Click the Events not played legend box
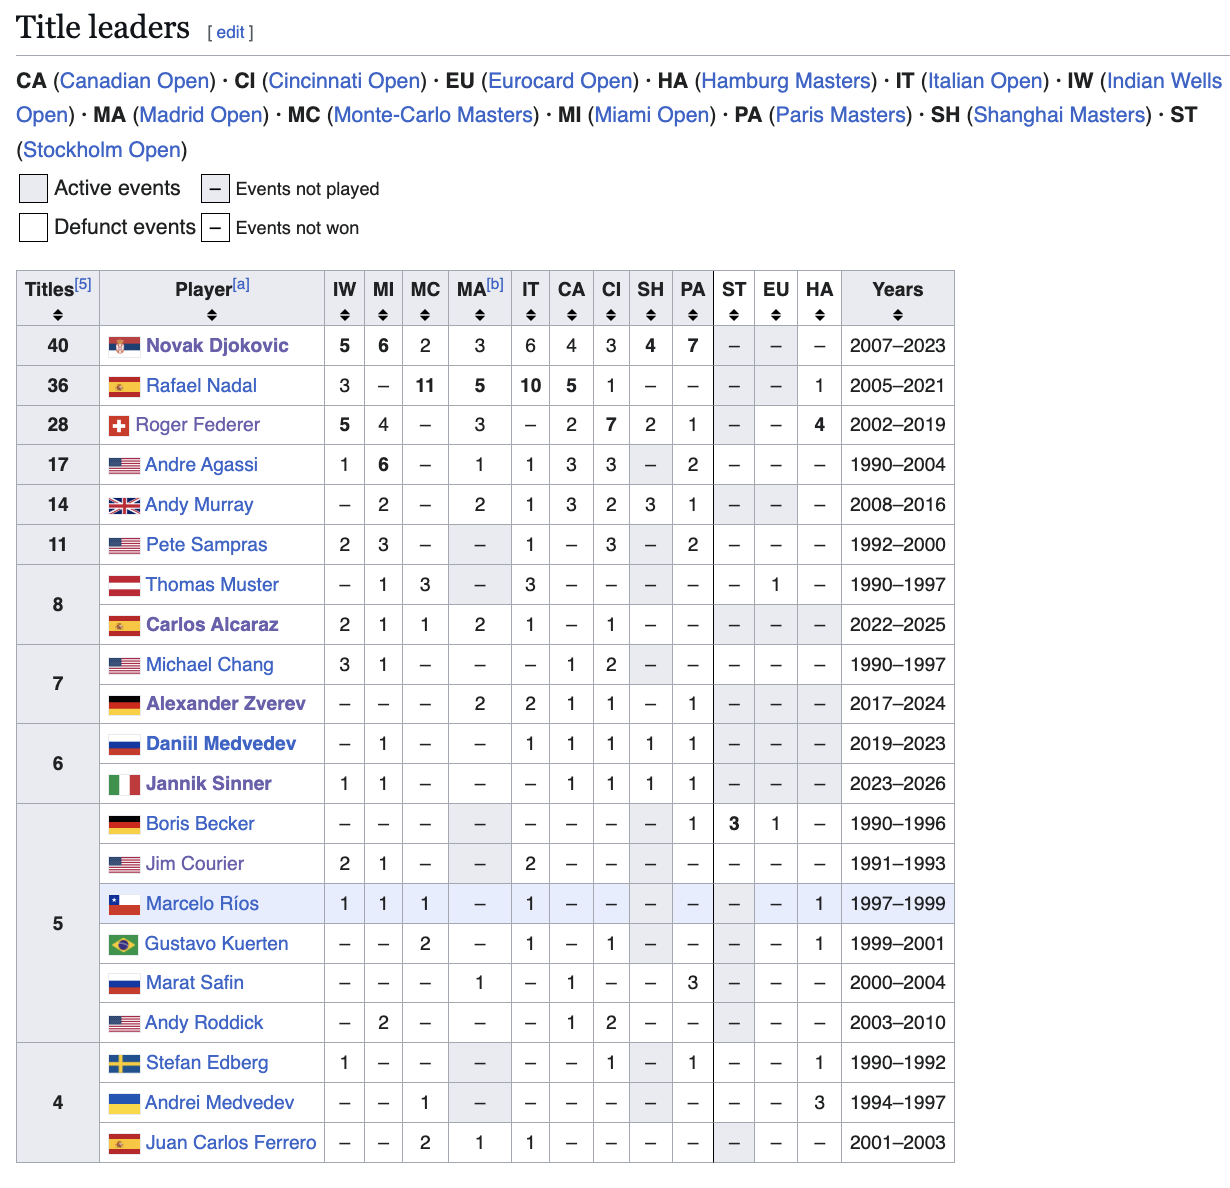Viewport: 1230px width, 1188px height. (x=216, y=188)
